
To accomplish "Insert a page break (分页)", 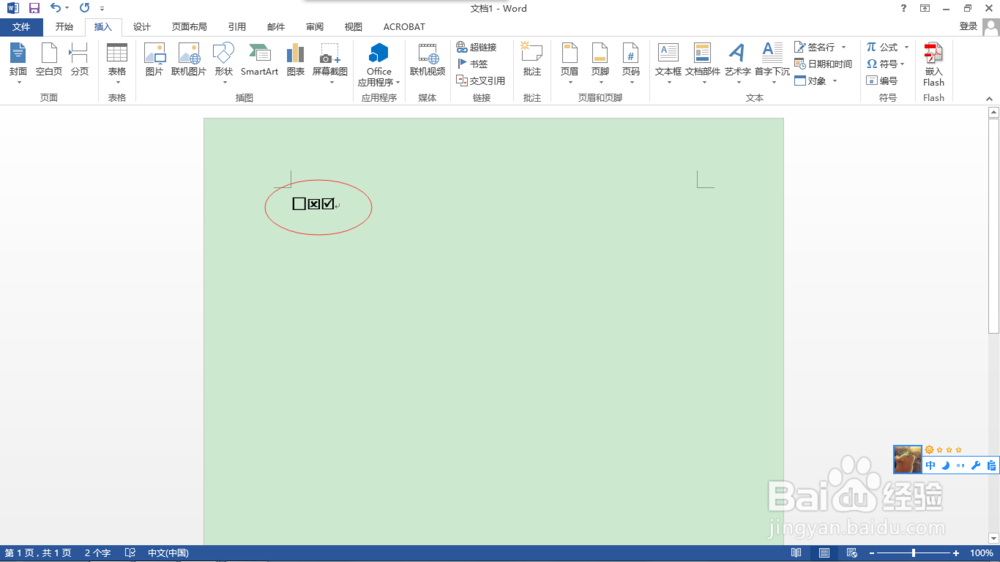I will [x=79, y=61].
